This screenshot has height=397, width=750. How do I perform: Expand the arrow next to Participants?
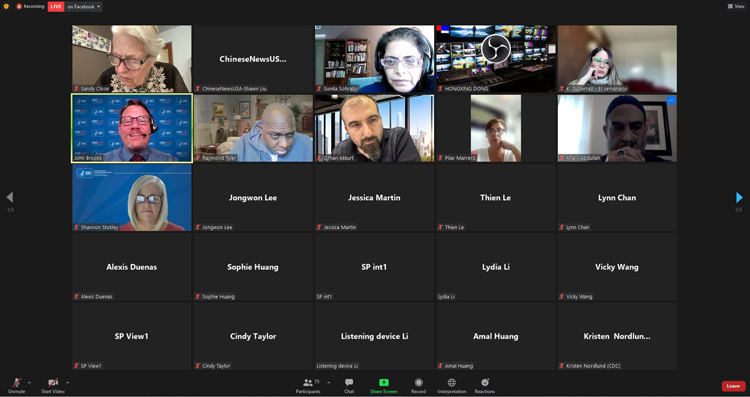point(329,383)
